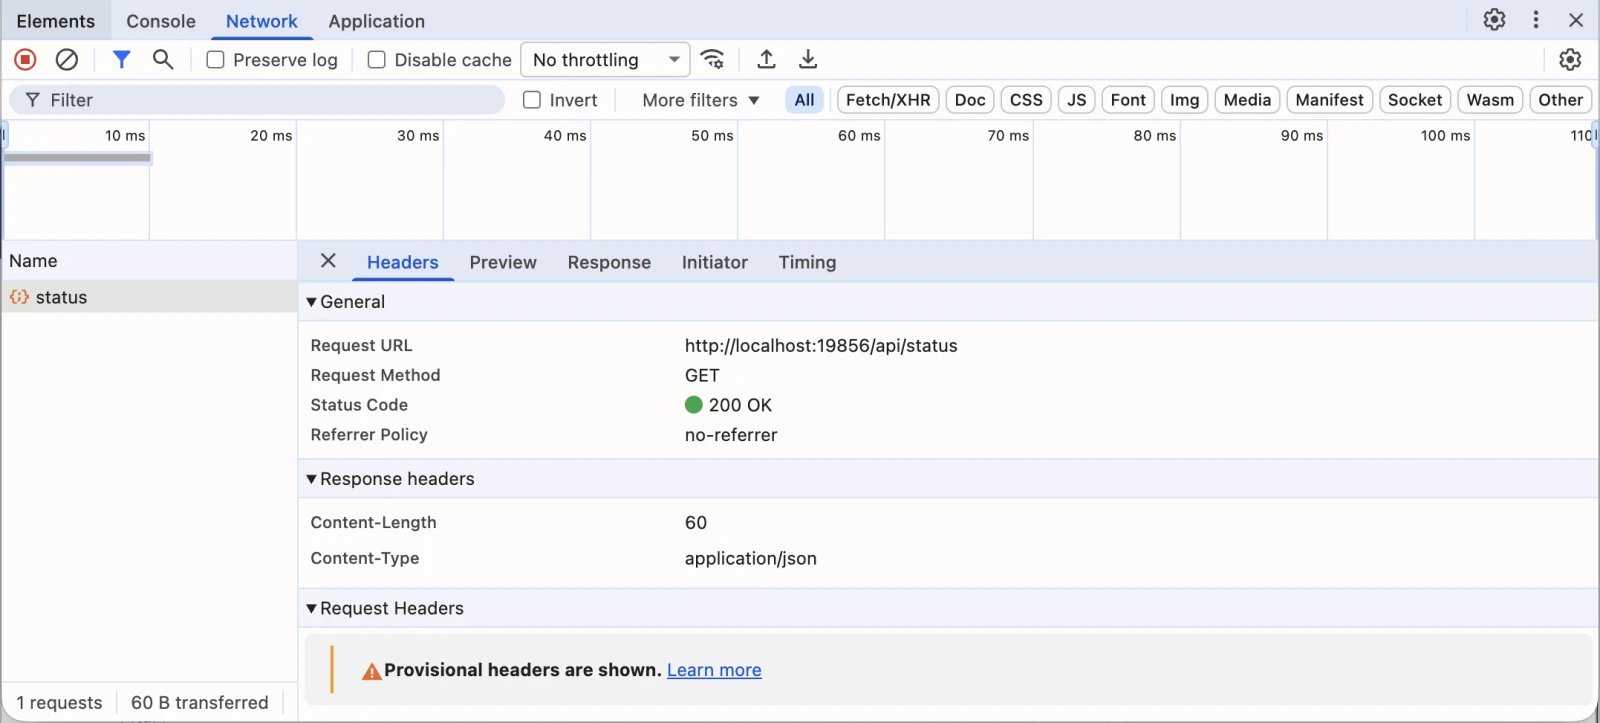Screen dimensions: 1600x723
Task: Filter by Doc requests
Action: 970,100
